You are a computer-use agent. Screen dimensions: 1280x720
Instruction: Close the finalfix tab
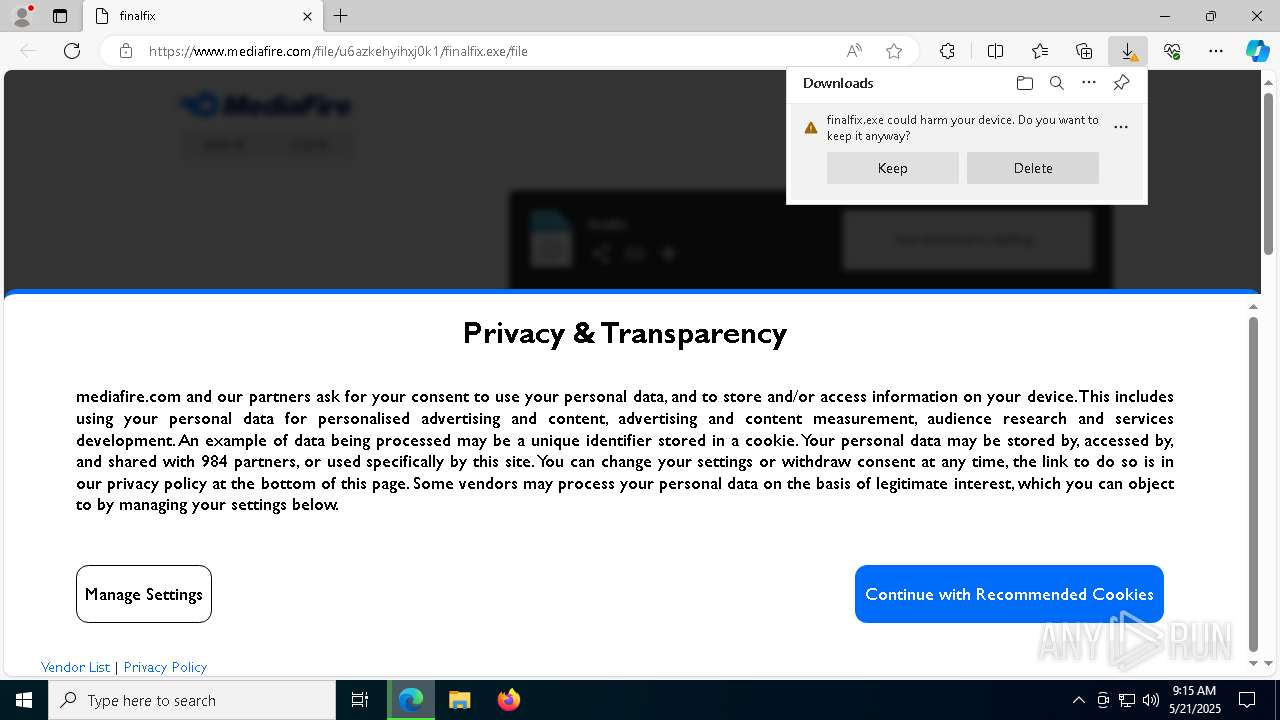pos(307,16)
